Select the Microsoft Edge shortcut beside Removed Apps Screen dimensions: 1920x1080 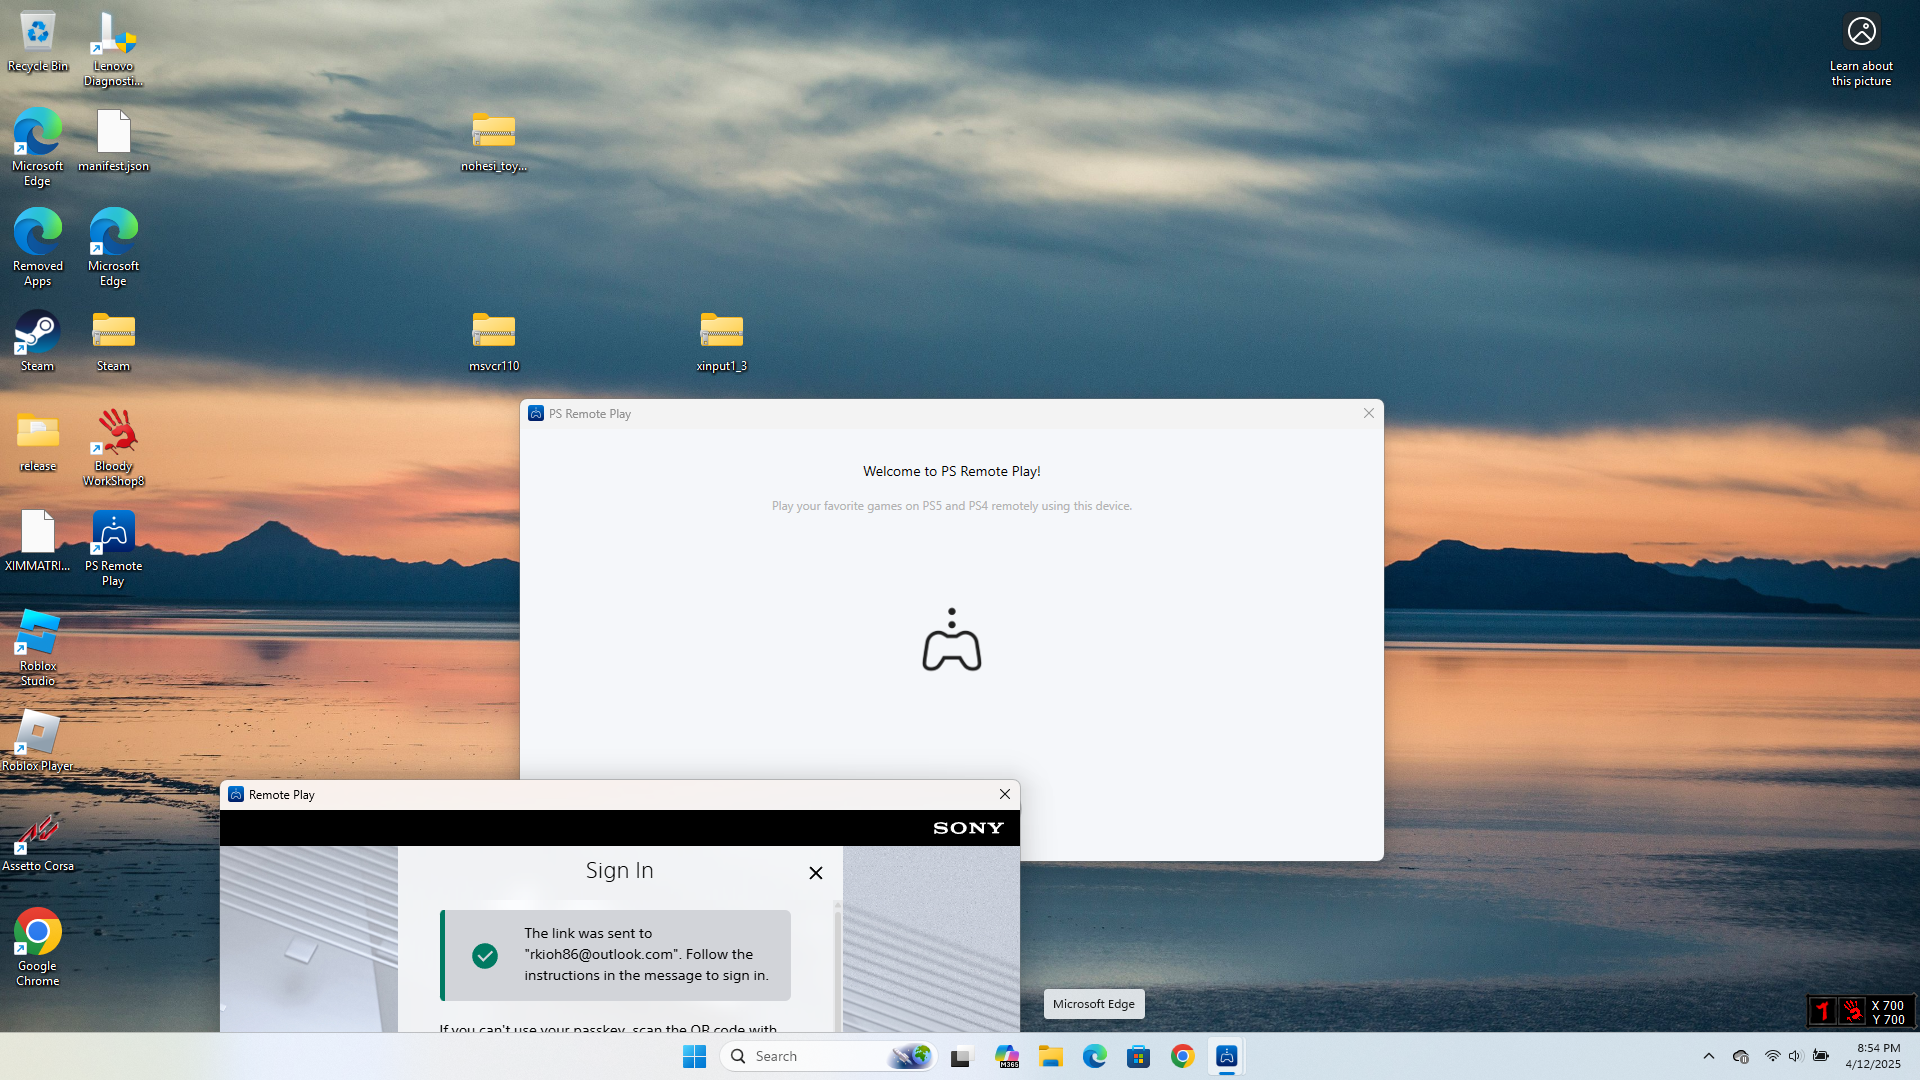coord(113,247)
